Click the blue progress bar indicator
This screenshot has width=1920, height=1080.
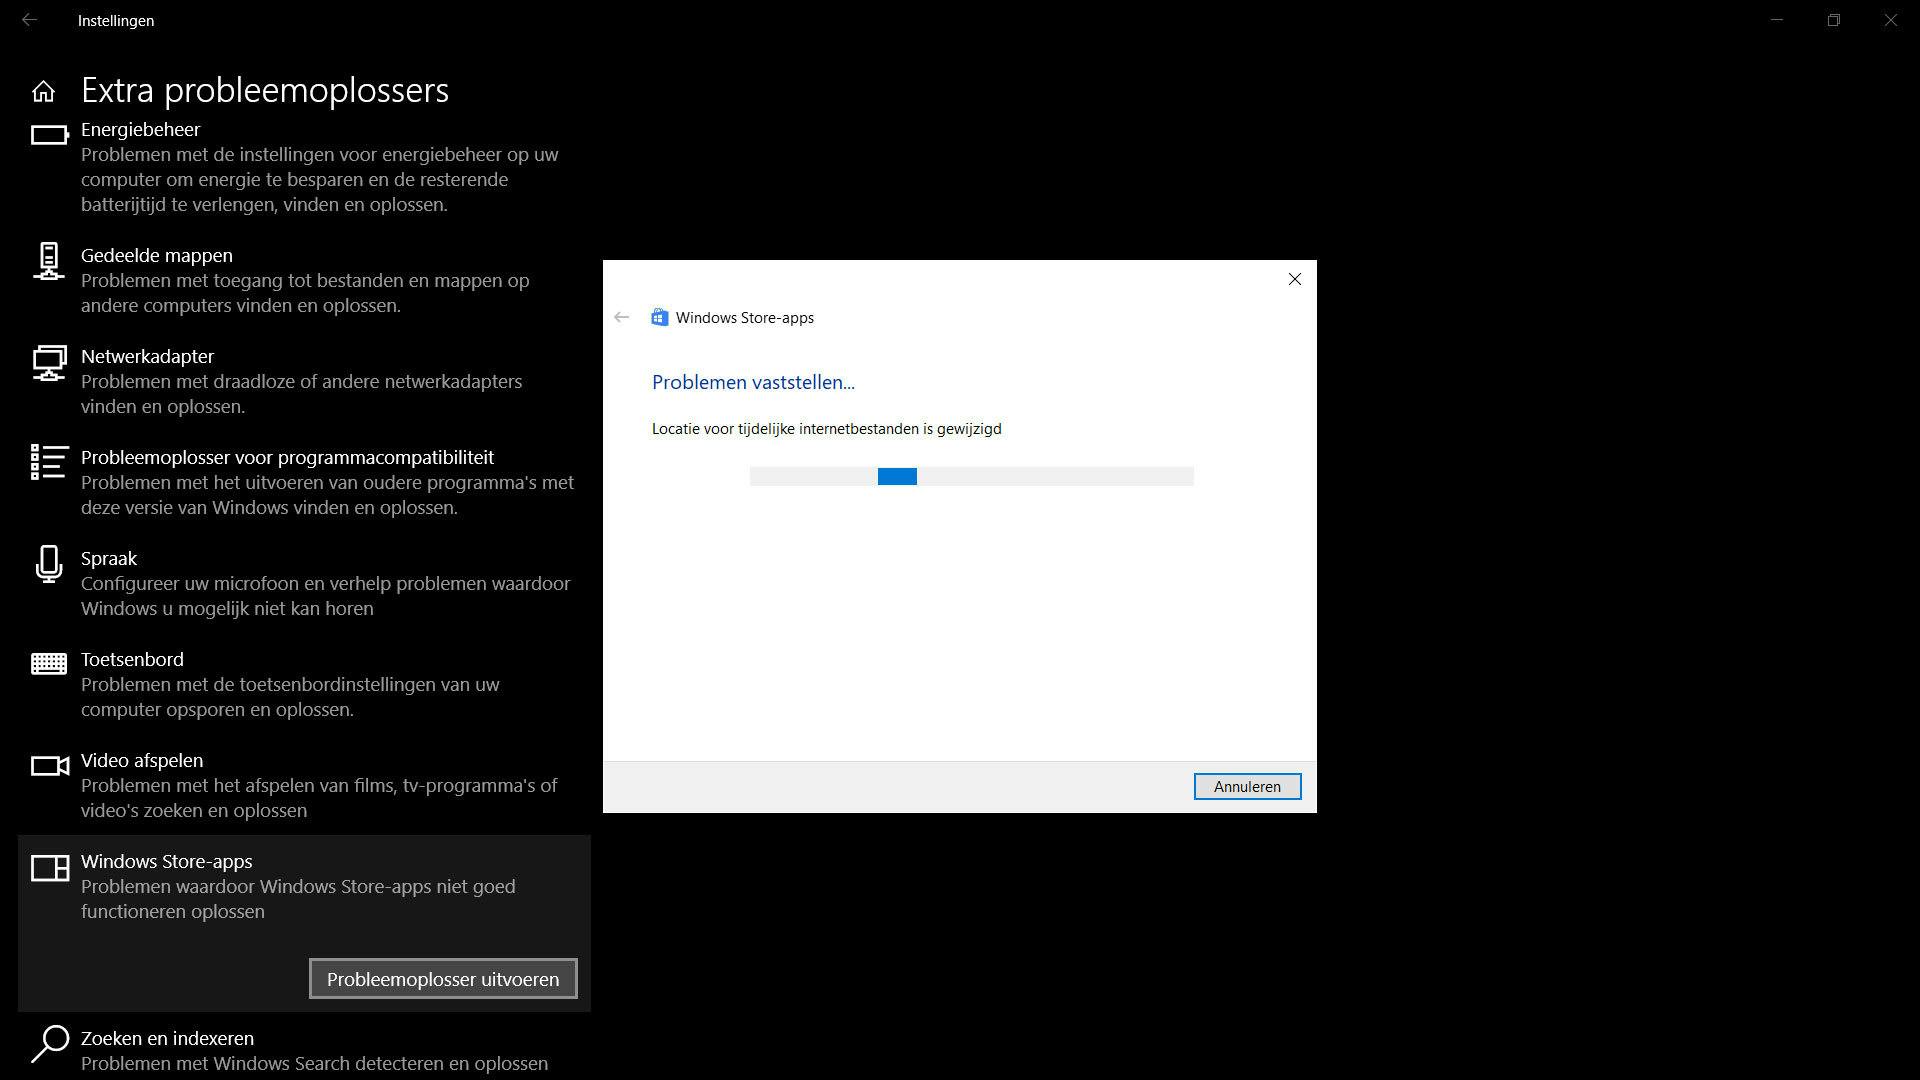pos(897,476)
